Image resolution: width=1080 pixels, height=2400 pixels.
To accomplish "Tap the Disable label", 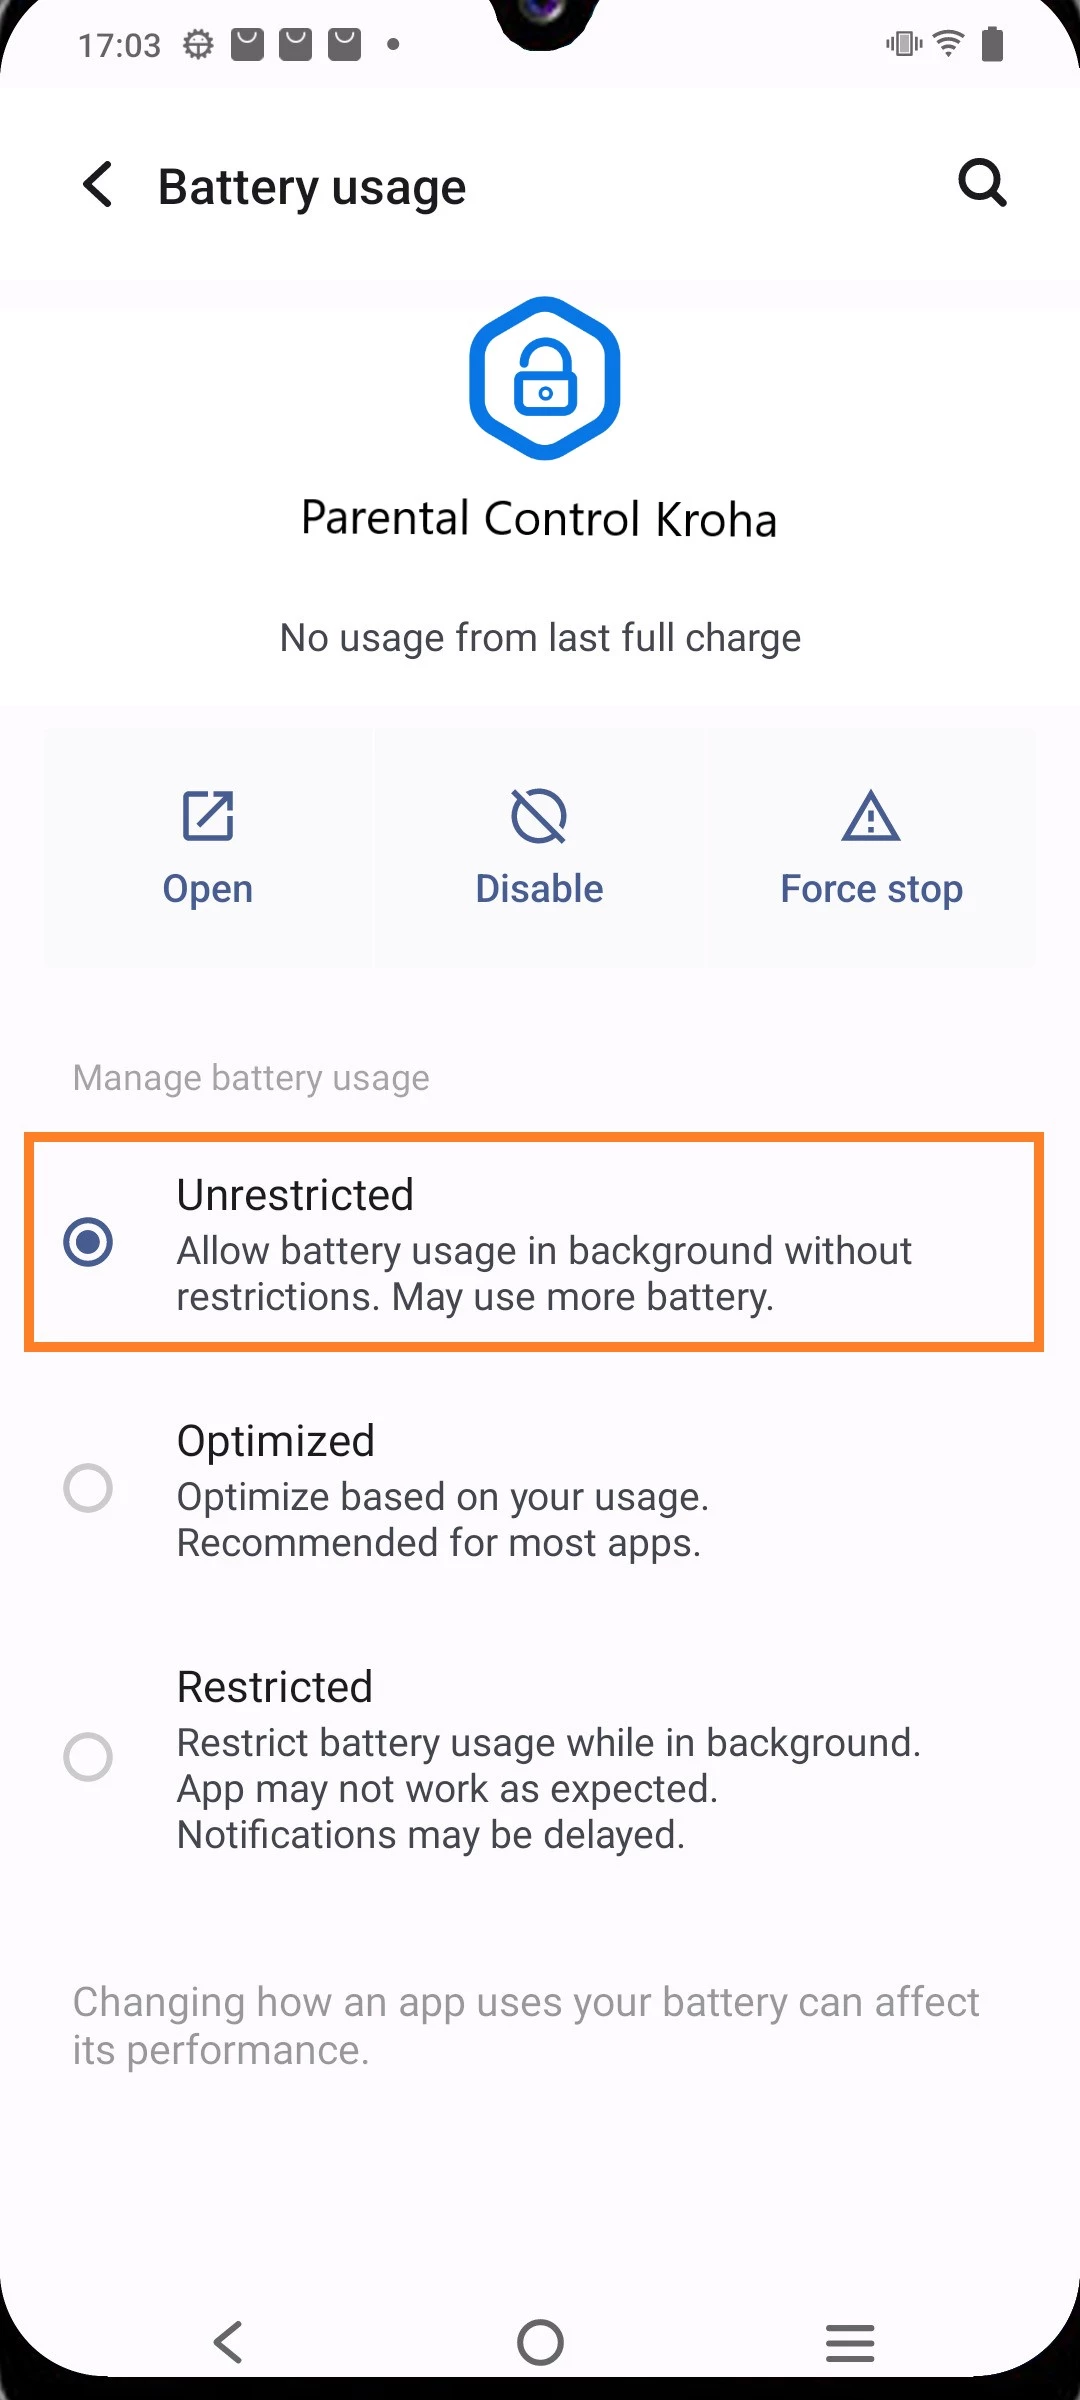I will click(539, 889).
